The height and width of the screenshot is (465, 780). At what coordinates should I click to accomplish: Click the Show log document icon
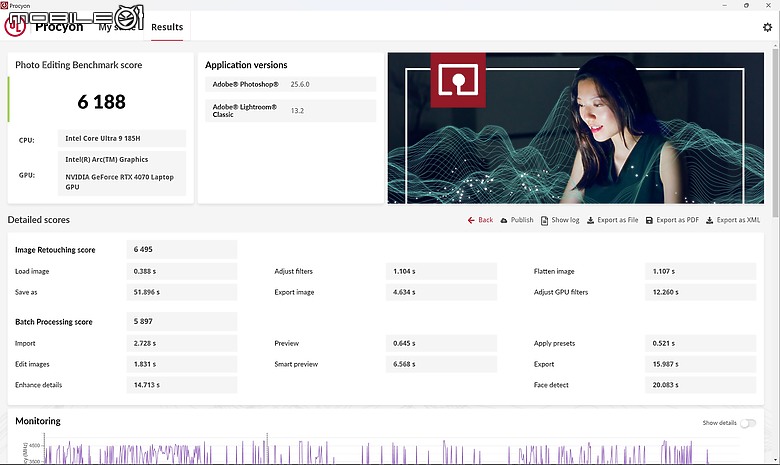point(544,220)
